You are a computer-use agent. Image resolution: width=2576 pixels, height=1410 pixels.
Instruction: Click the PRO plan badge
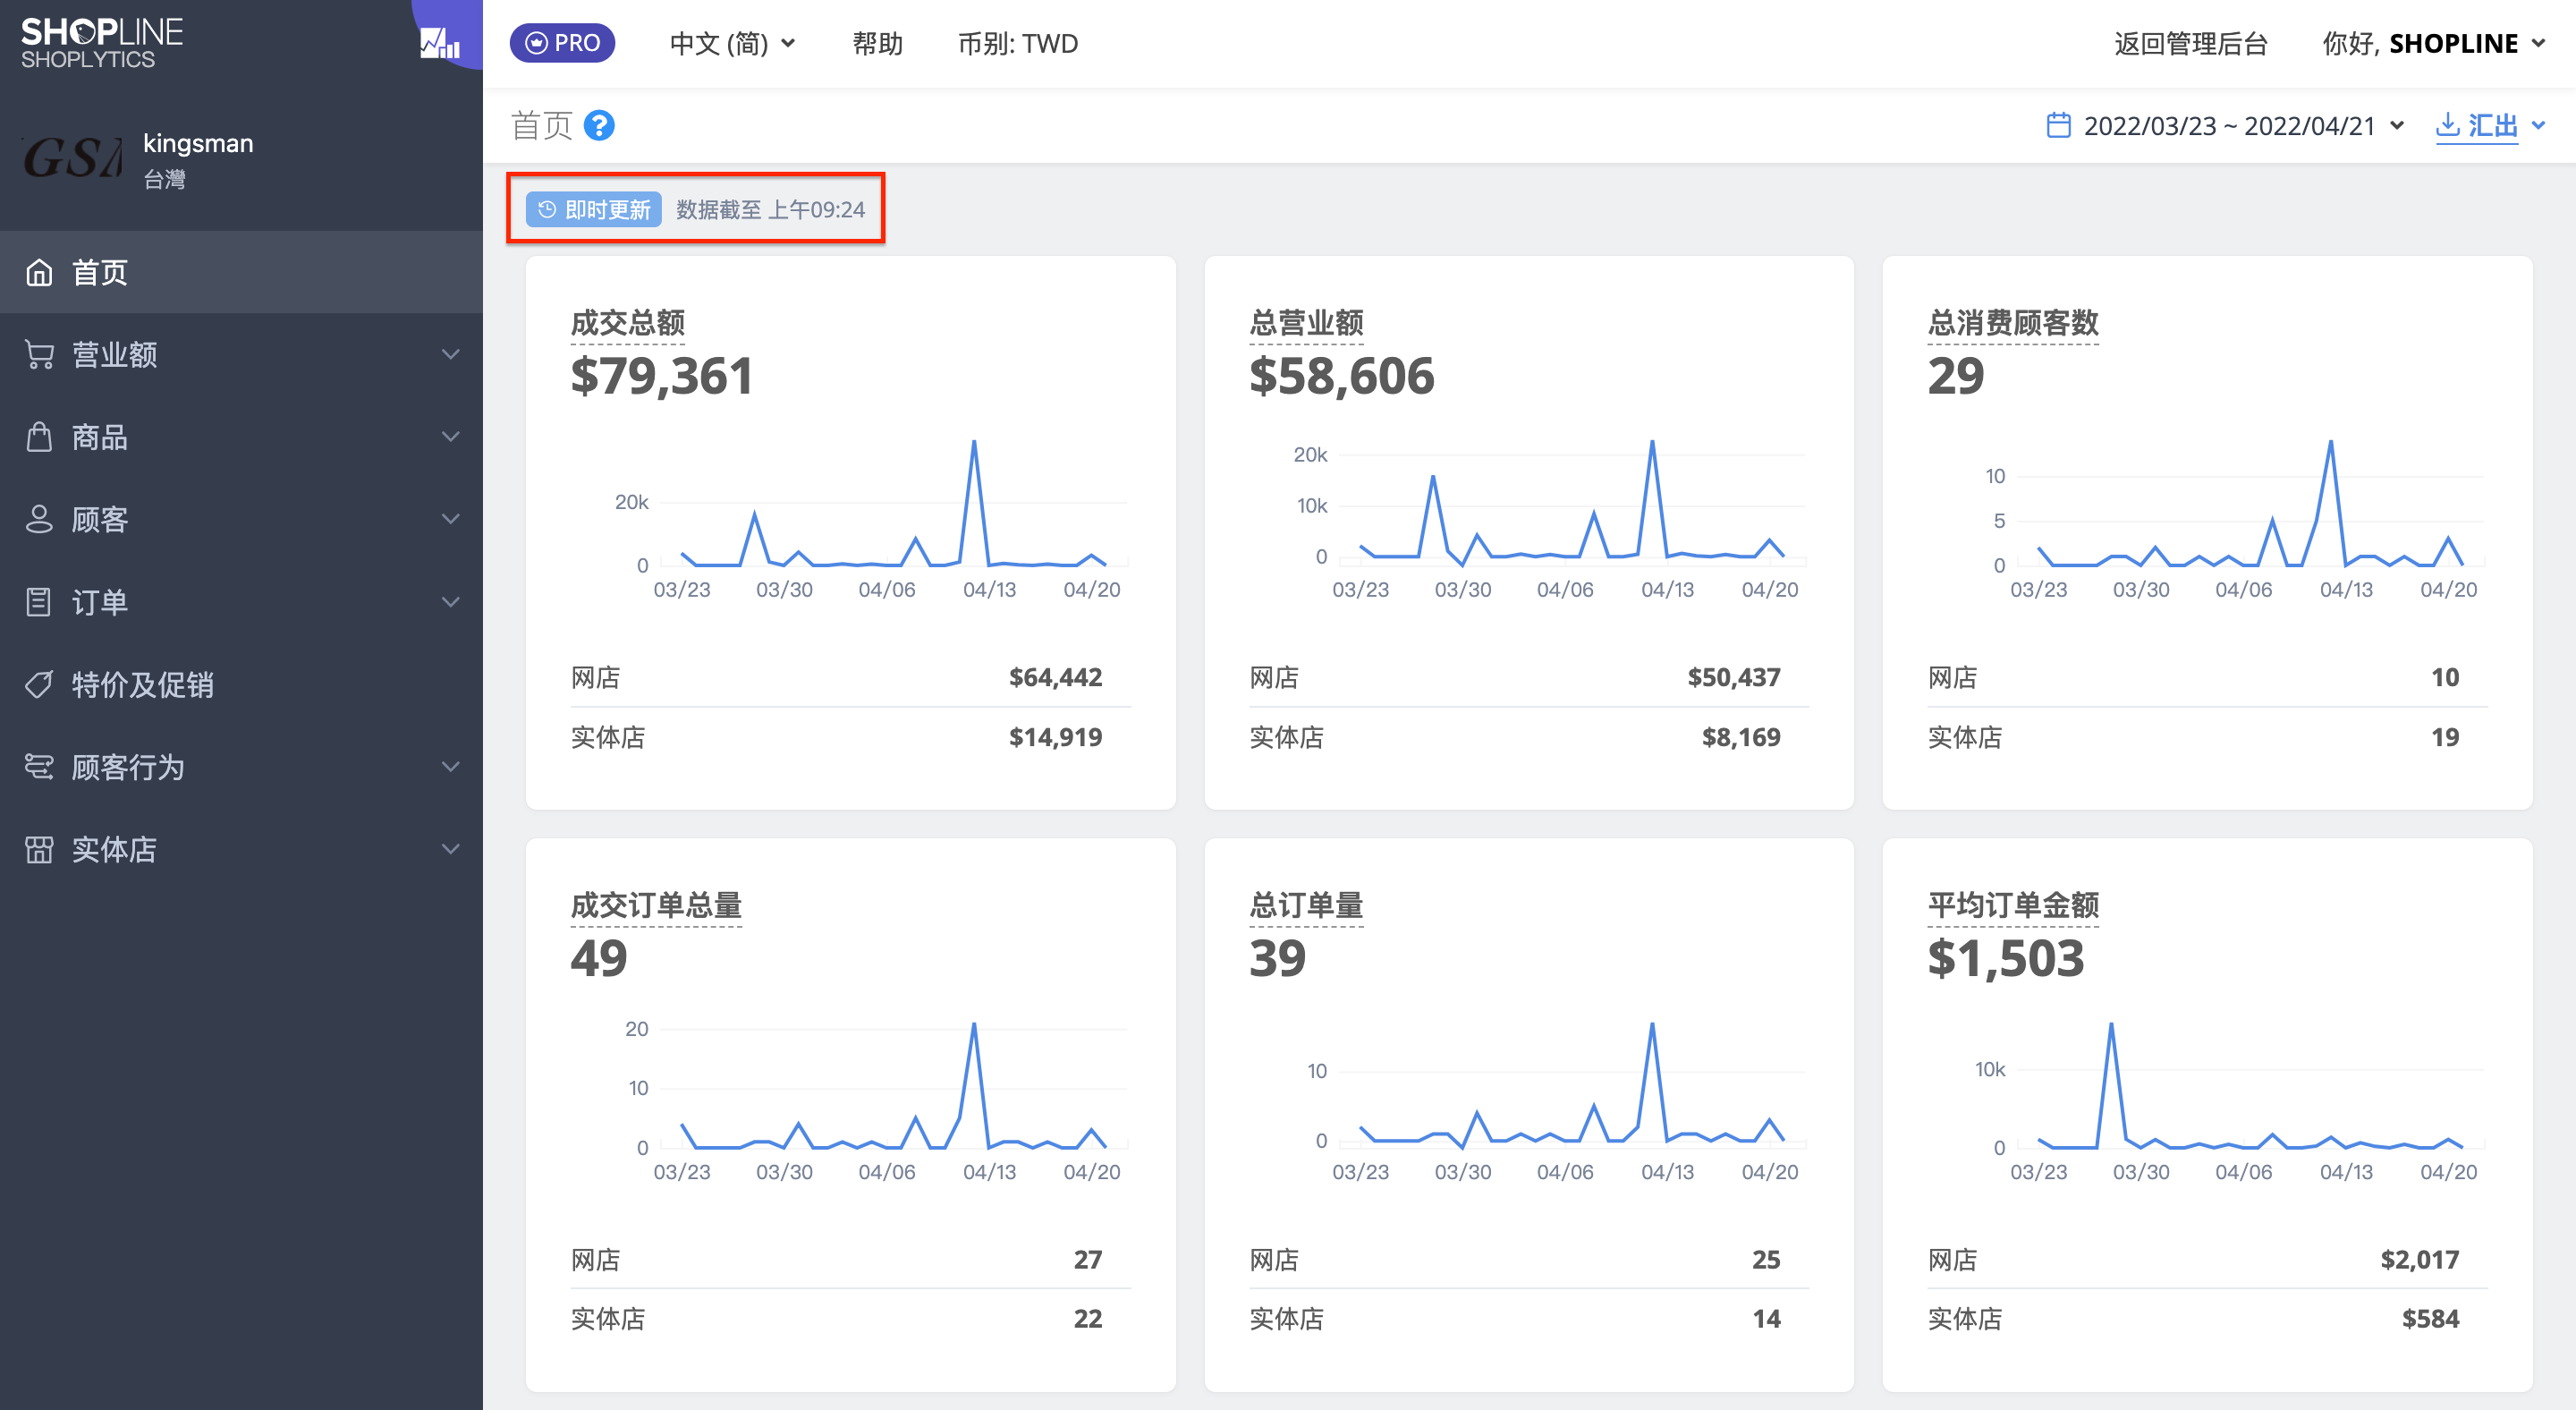coord(562,43)
